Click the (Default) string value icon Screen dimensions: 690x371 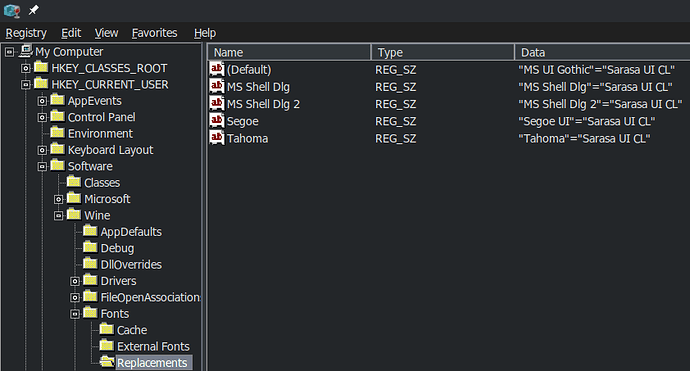[217, 69]
